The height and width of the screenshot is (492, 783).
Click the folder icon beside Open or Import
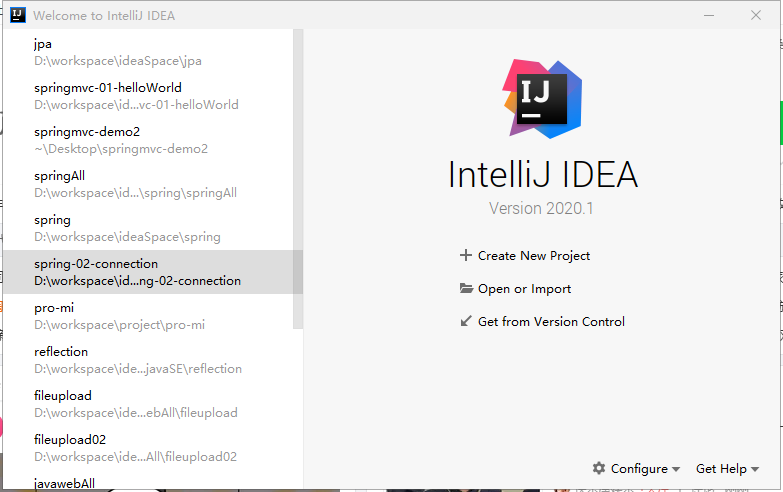(x=466, y=288)
